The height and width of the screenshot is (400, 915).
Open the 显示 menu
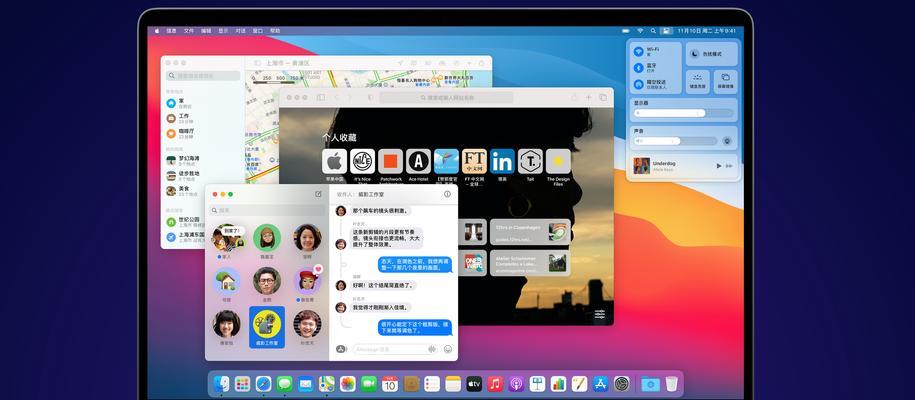point(223,30)
